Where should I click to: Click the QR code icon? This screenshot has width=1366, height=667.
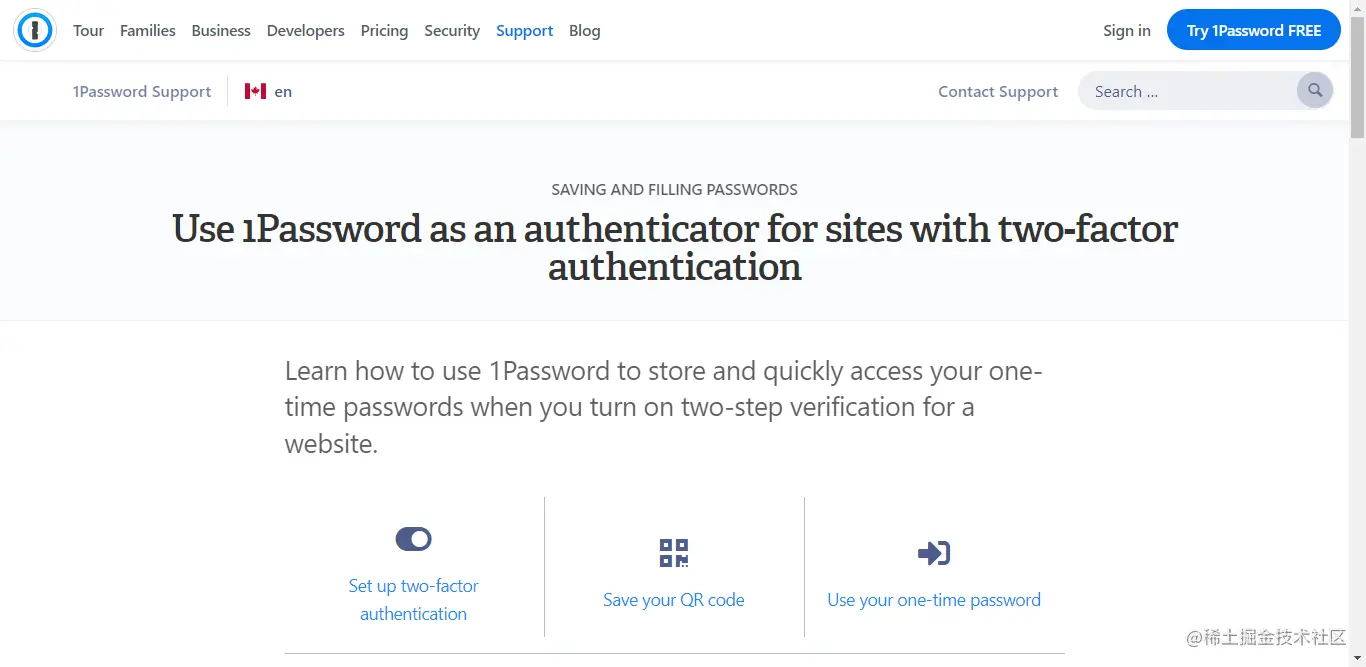[x=674, y=553]
